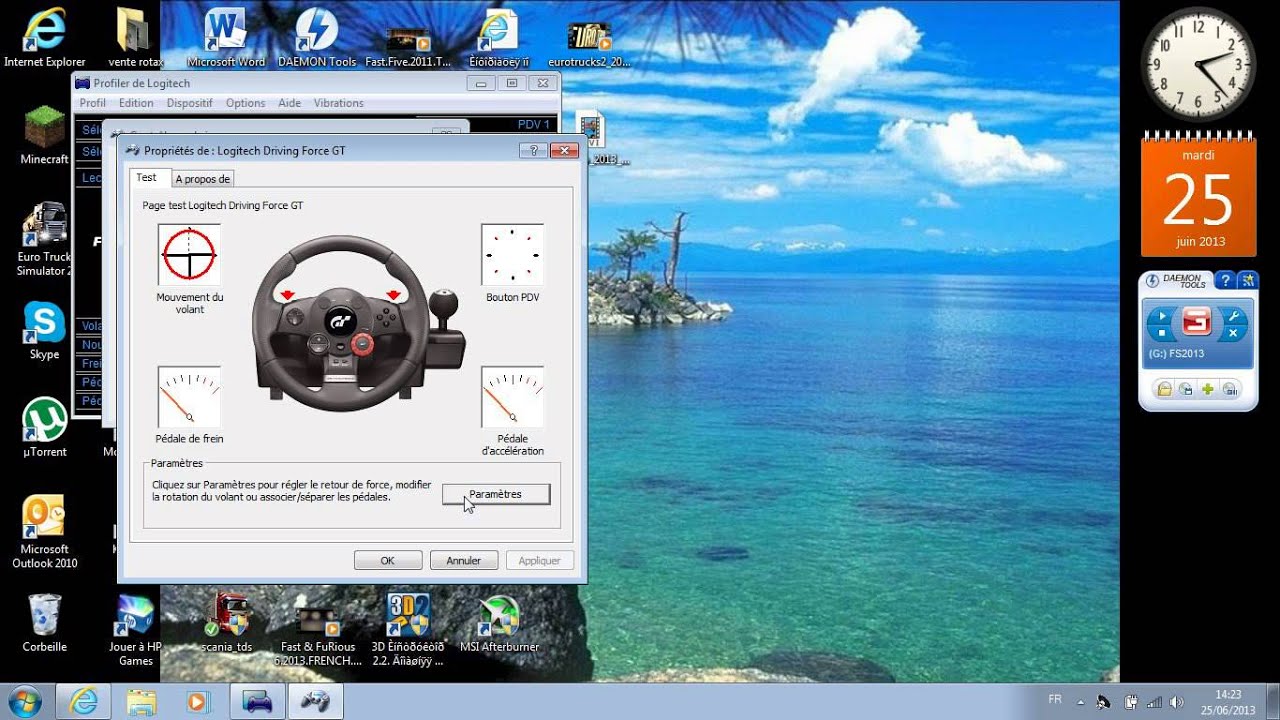The width and height of the screenshot is (1280, 720).
Task: Click the green plus add drive icon
Action: (x=1208, y=389)
